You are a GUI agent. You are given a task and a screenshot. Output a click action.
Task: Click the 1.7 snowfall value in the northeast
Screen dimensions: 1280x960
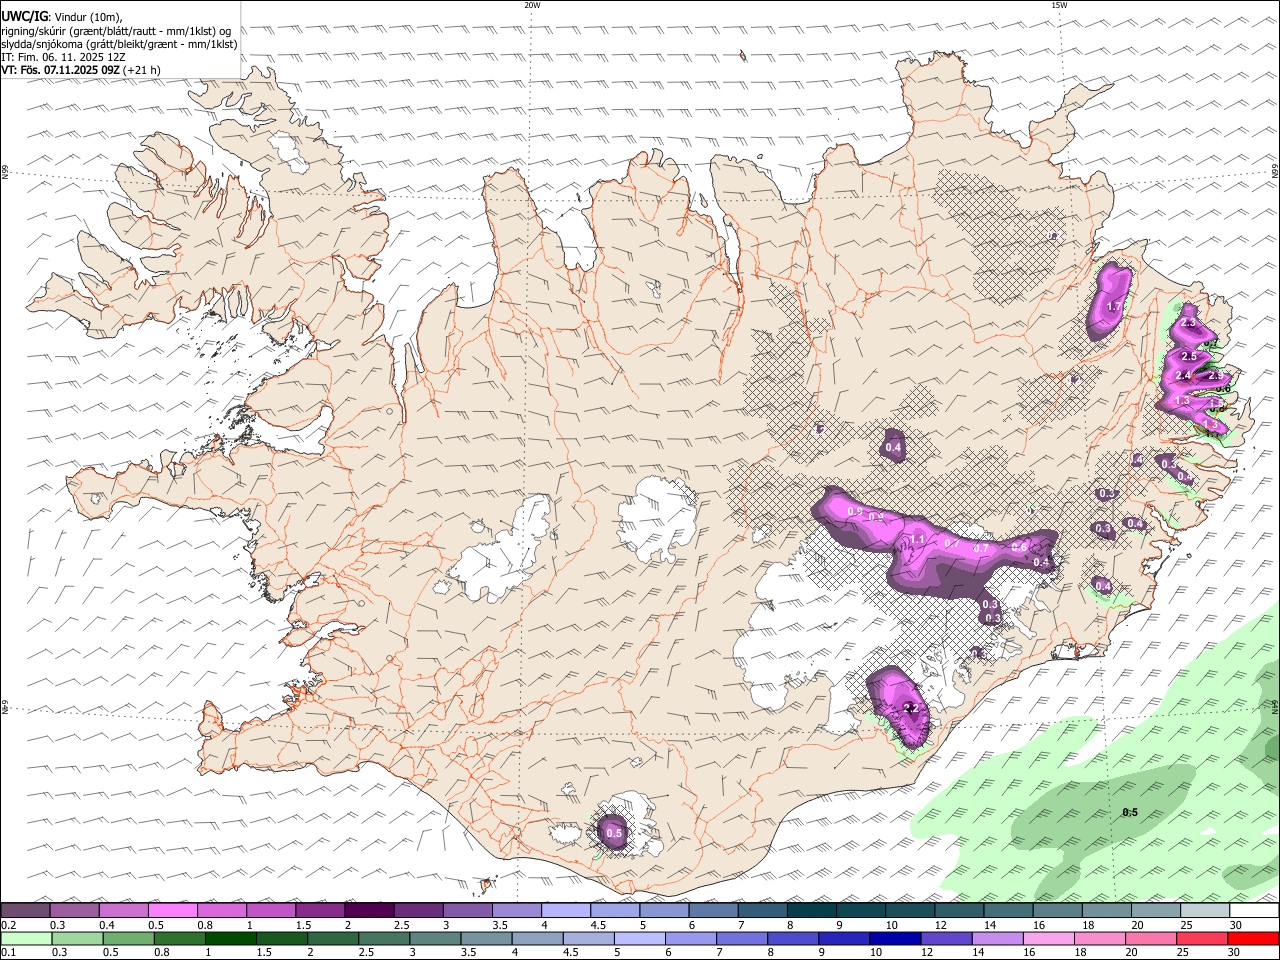point(1115,306)
